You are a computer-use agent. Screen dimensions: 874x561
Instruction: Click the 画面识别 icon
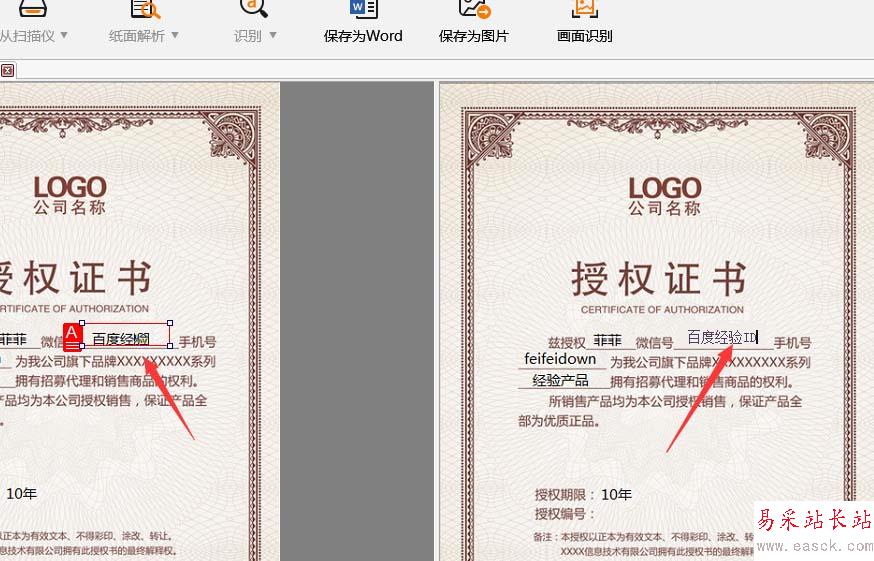coord(585,8)
